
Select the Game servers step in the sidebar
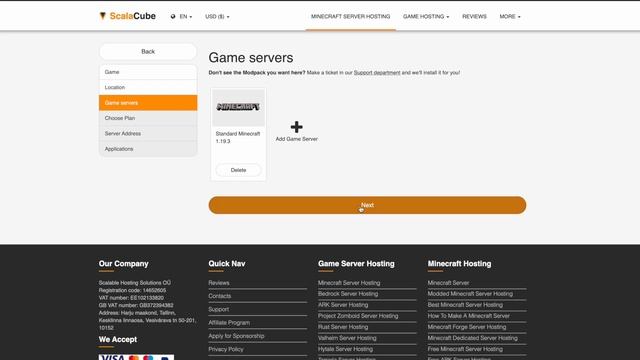point(148,103)
